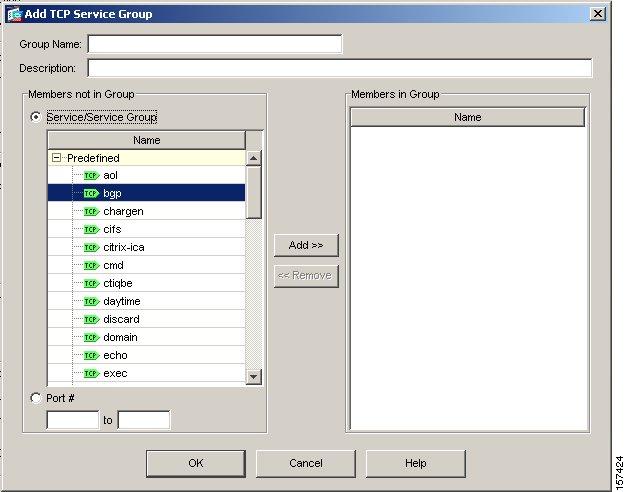The image size is (625, 492).
Task: Click the Name header in Members in Group
Action: point(468,117)
